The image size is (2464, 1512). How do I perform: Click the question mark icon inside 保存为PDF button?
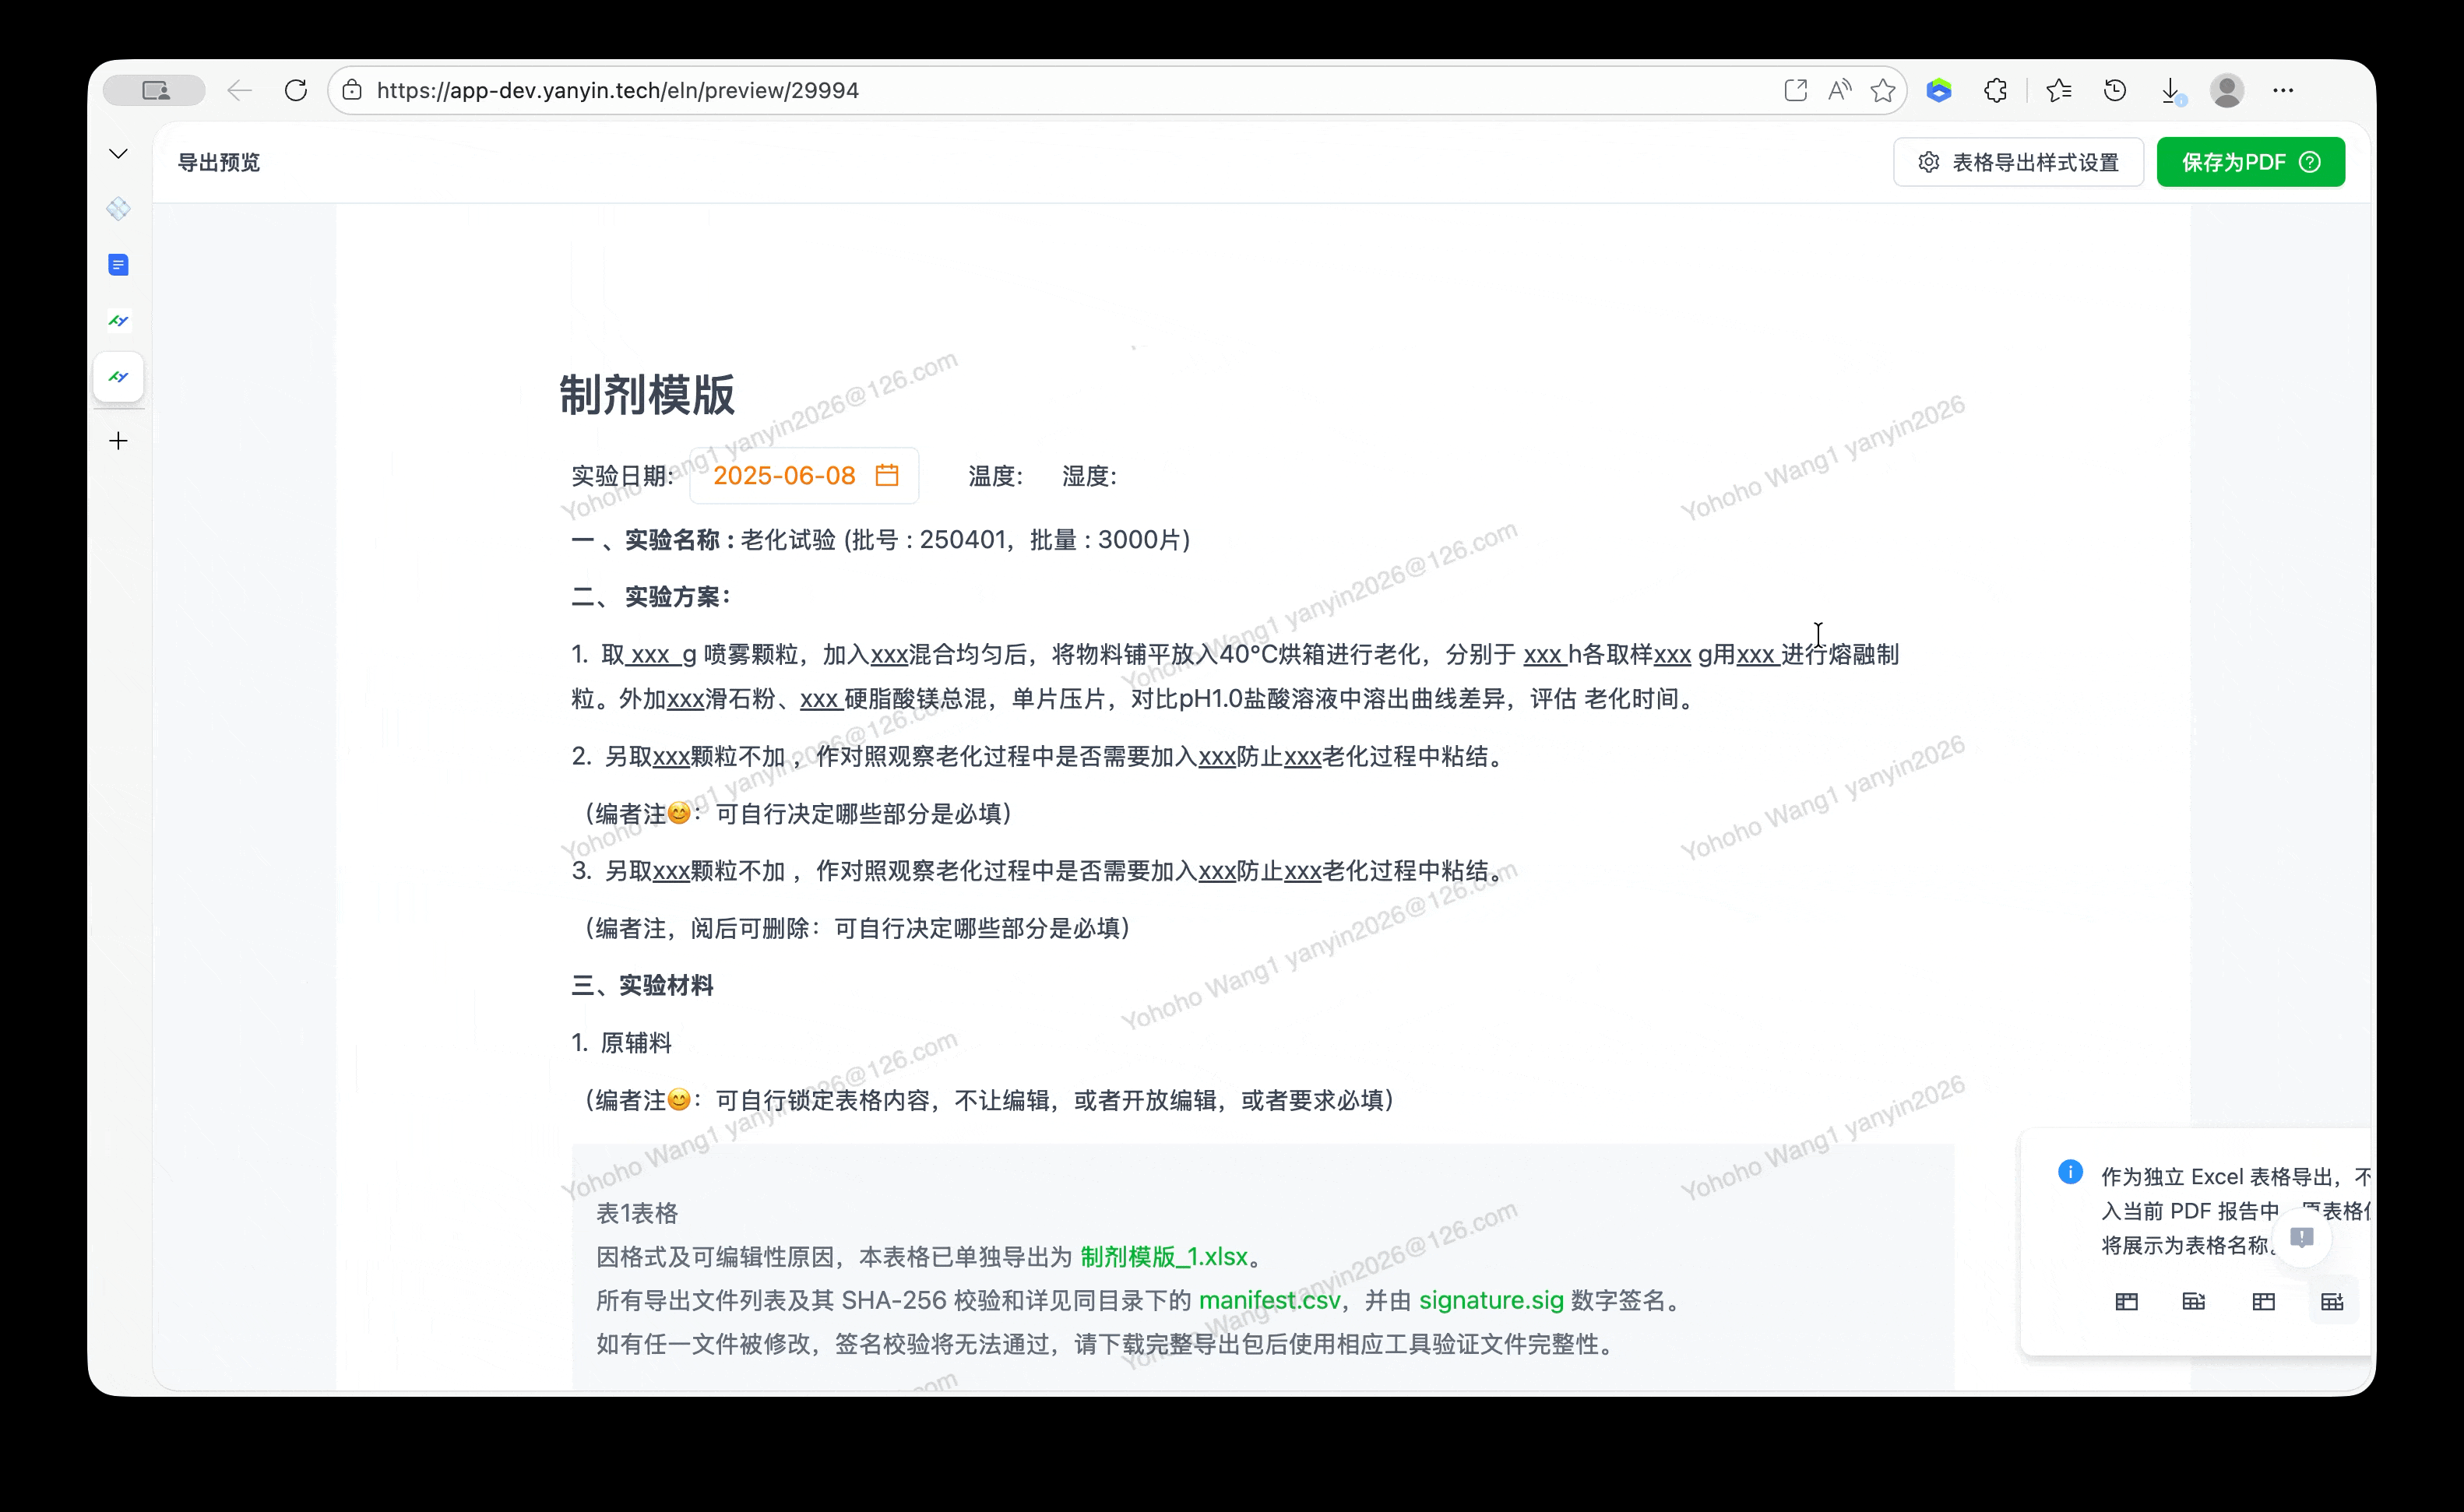point(2310,161)
